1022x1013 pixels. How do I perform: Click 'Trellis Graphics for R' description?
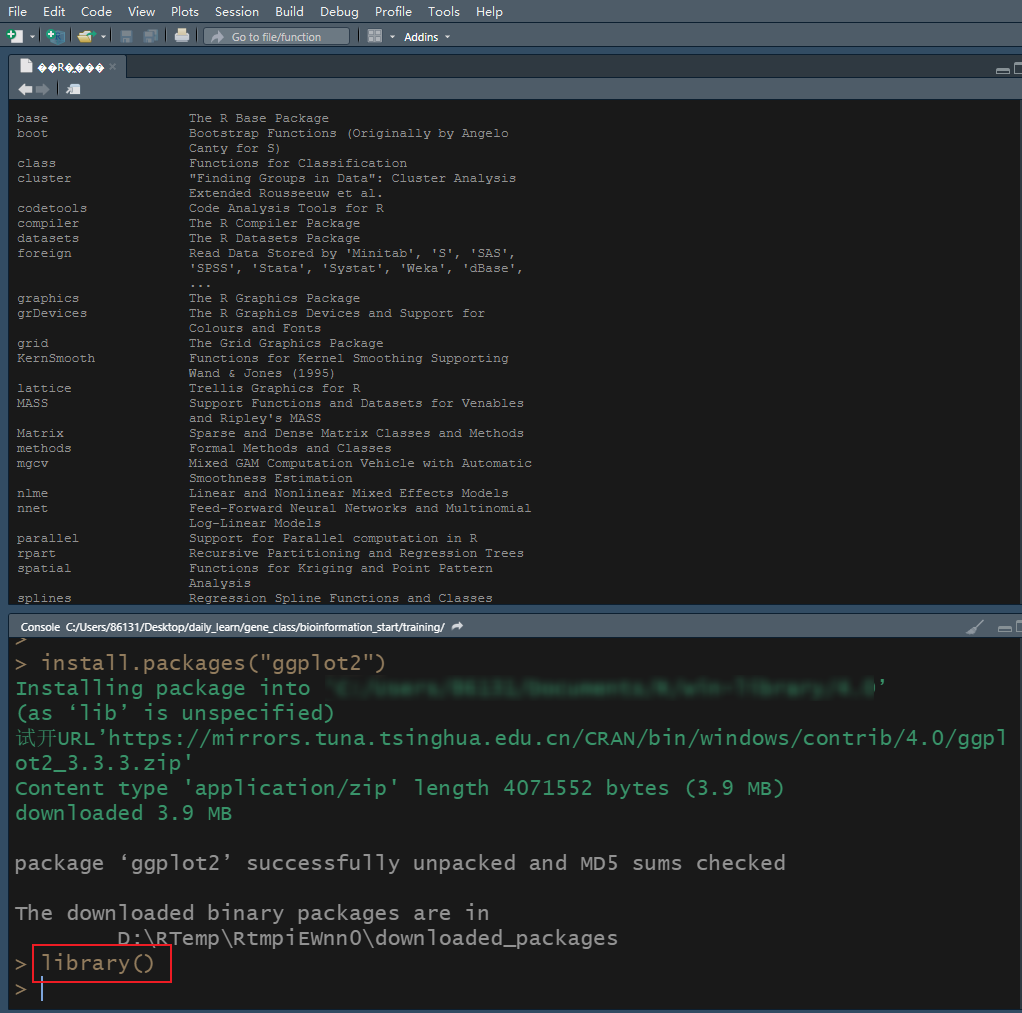[x=274, y=388]
